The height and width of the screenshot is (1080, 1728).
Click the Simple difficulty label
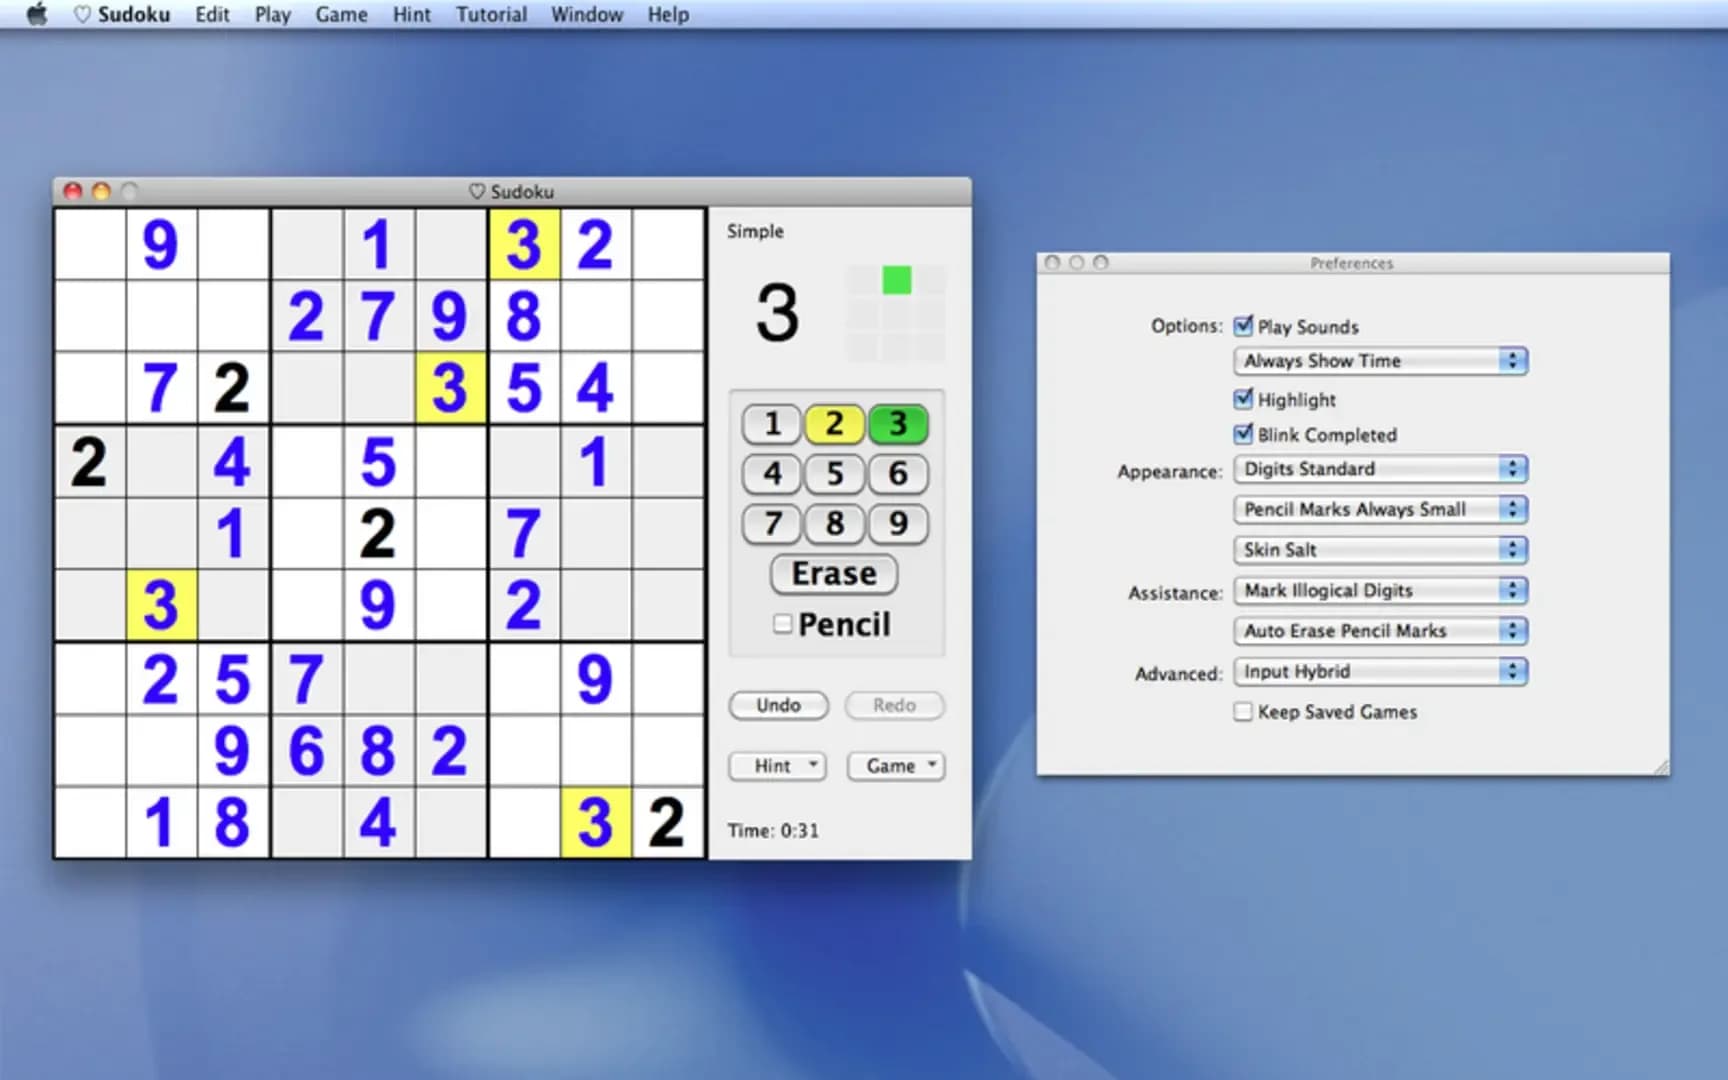coord(755,231)
